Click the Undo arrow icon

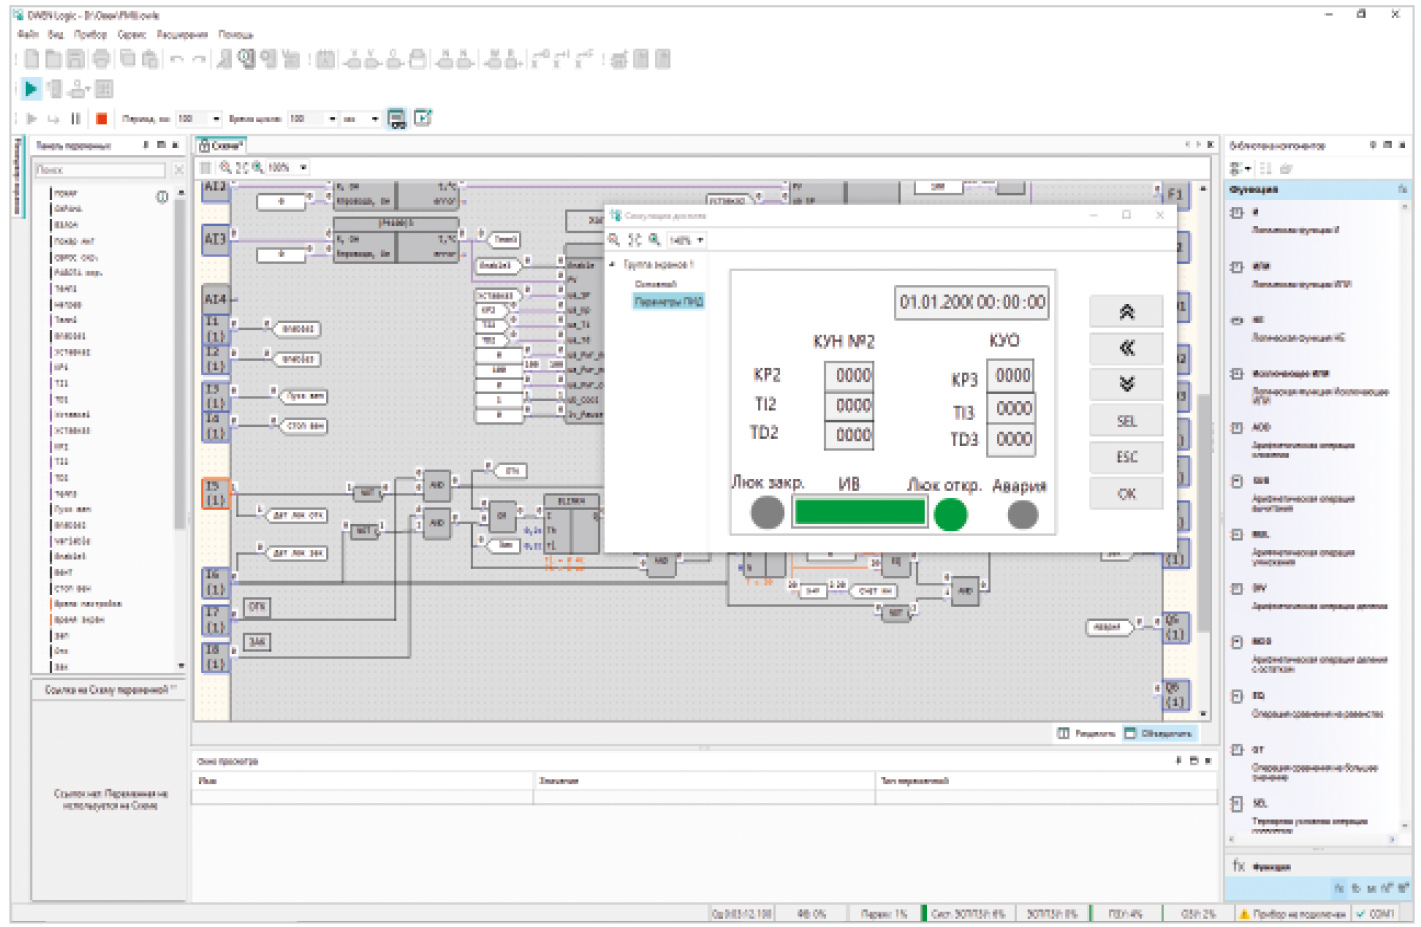pyautogui.click(x=177, y=60)
